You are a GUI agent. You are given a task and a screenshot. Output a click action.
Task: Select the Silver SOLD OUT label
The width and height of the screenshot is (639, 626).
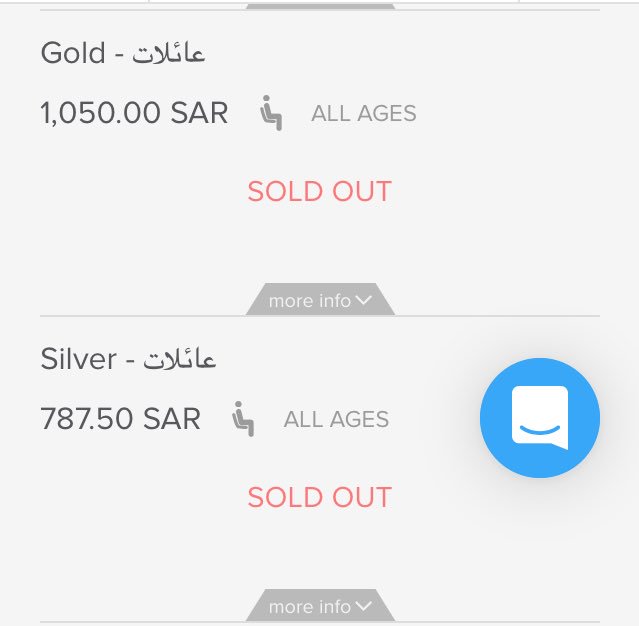320,497
